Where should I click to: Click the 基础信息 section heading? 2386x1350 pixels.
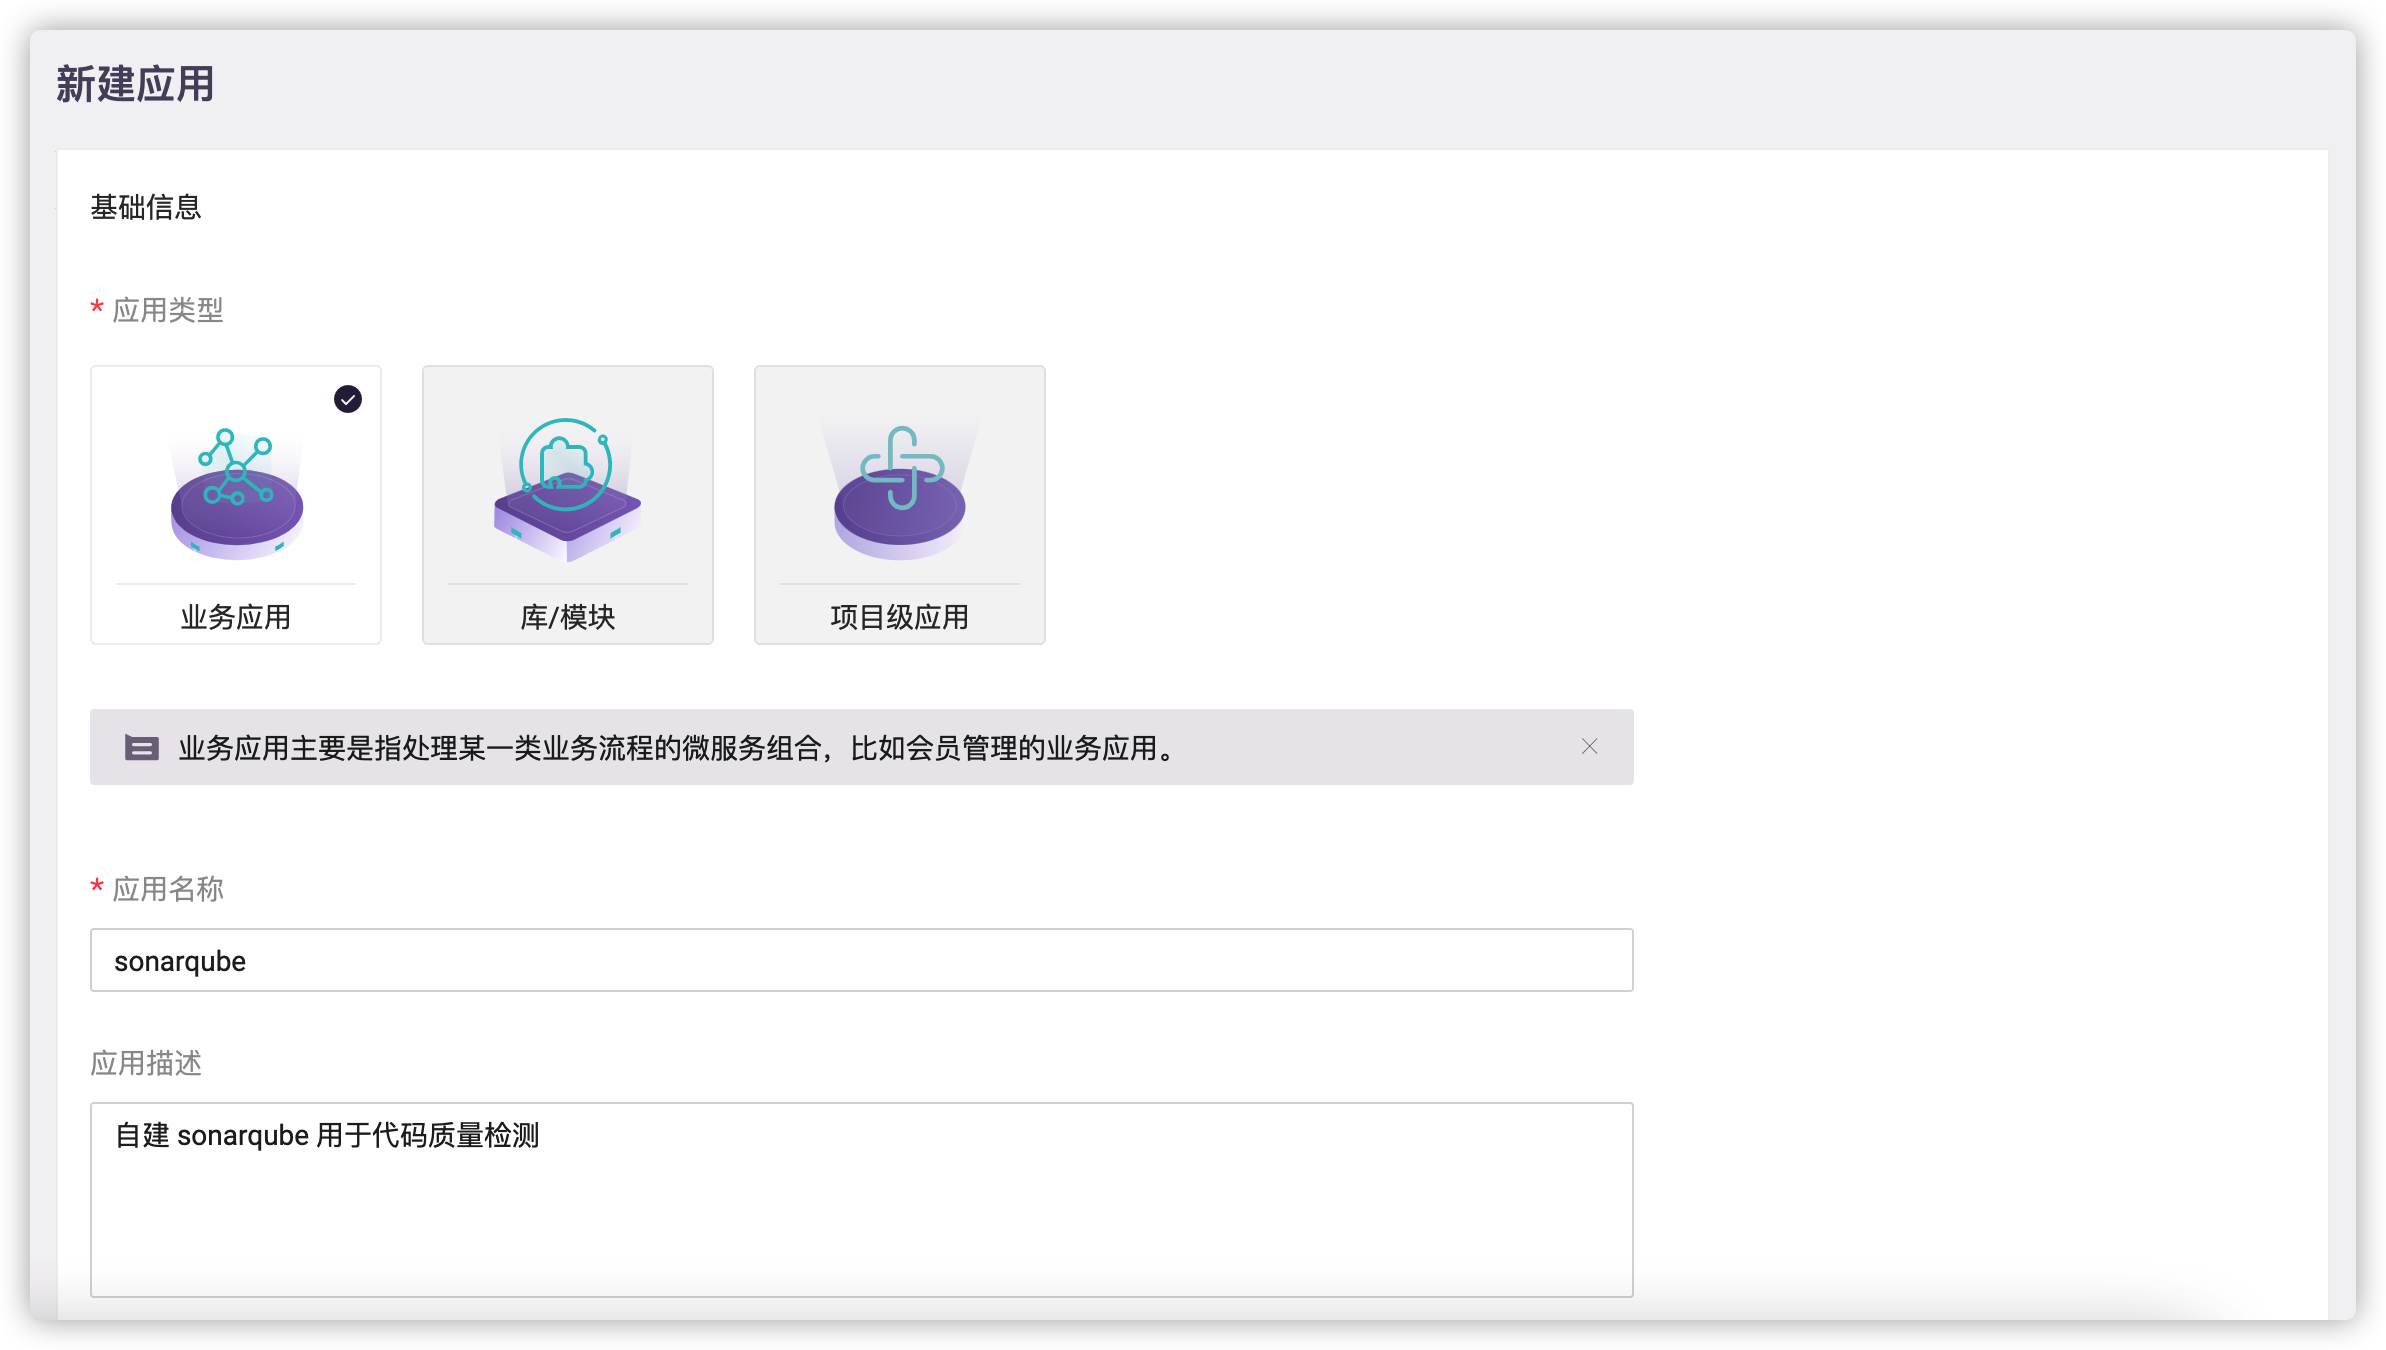pos(144,207)
